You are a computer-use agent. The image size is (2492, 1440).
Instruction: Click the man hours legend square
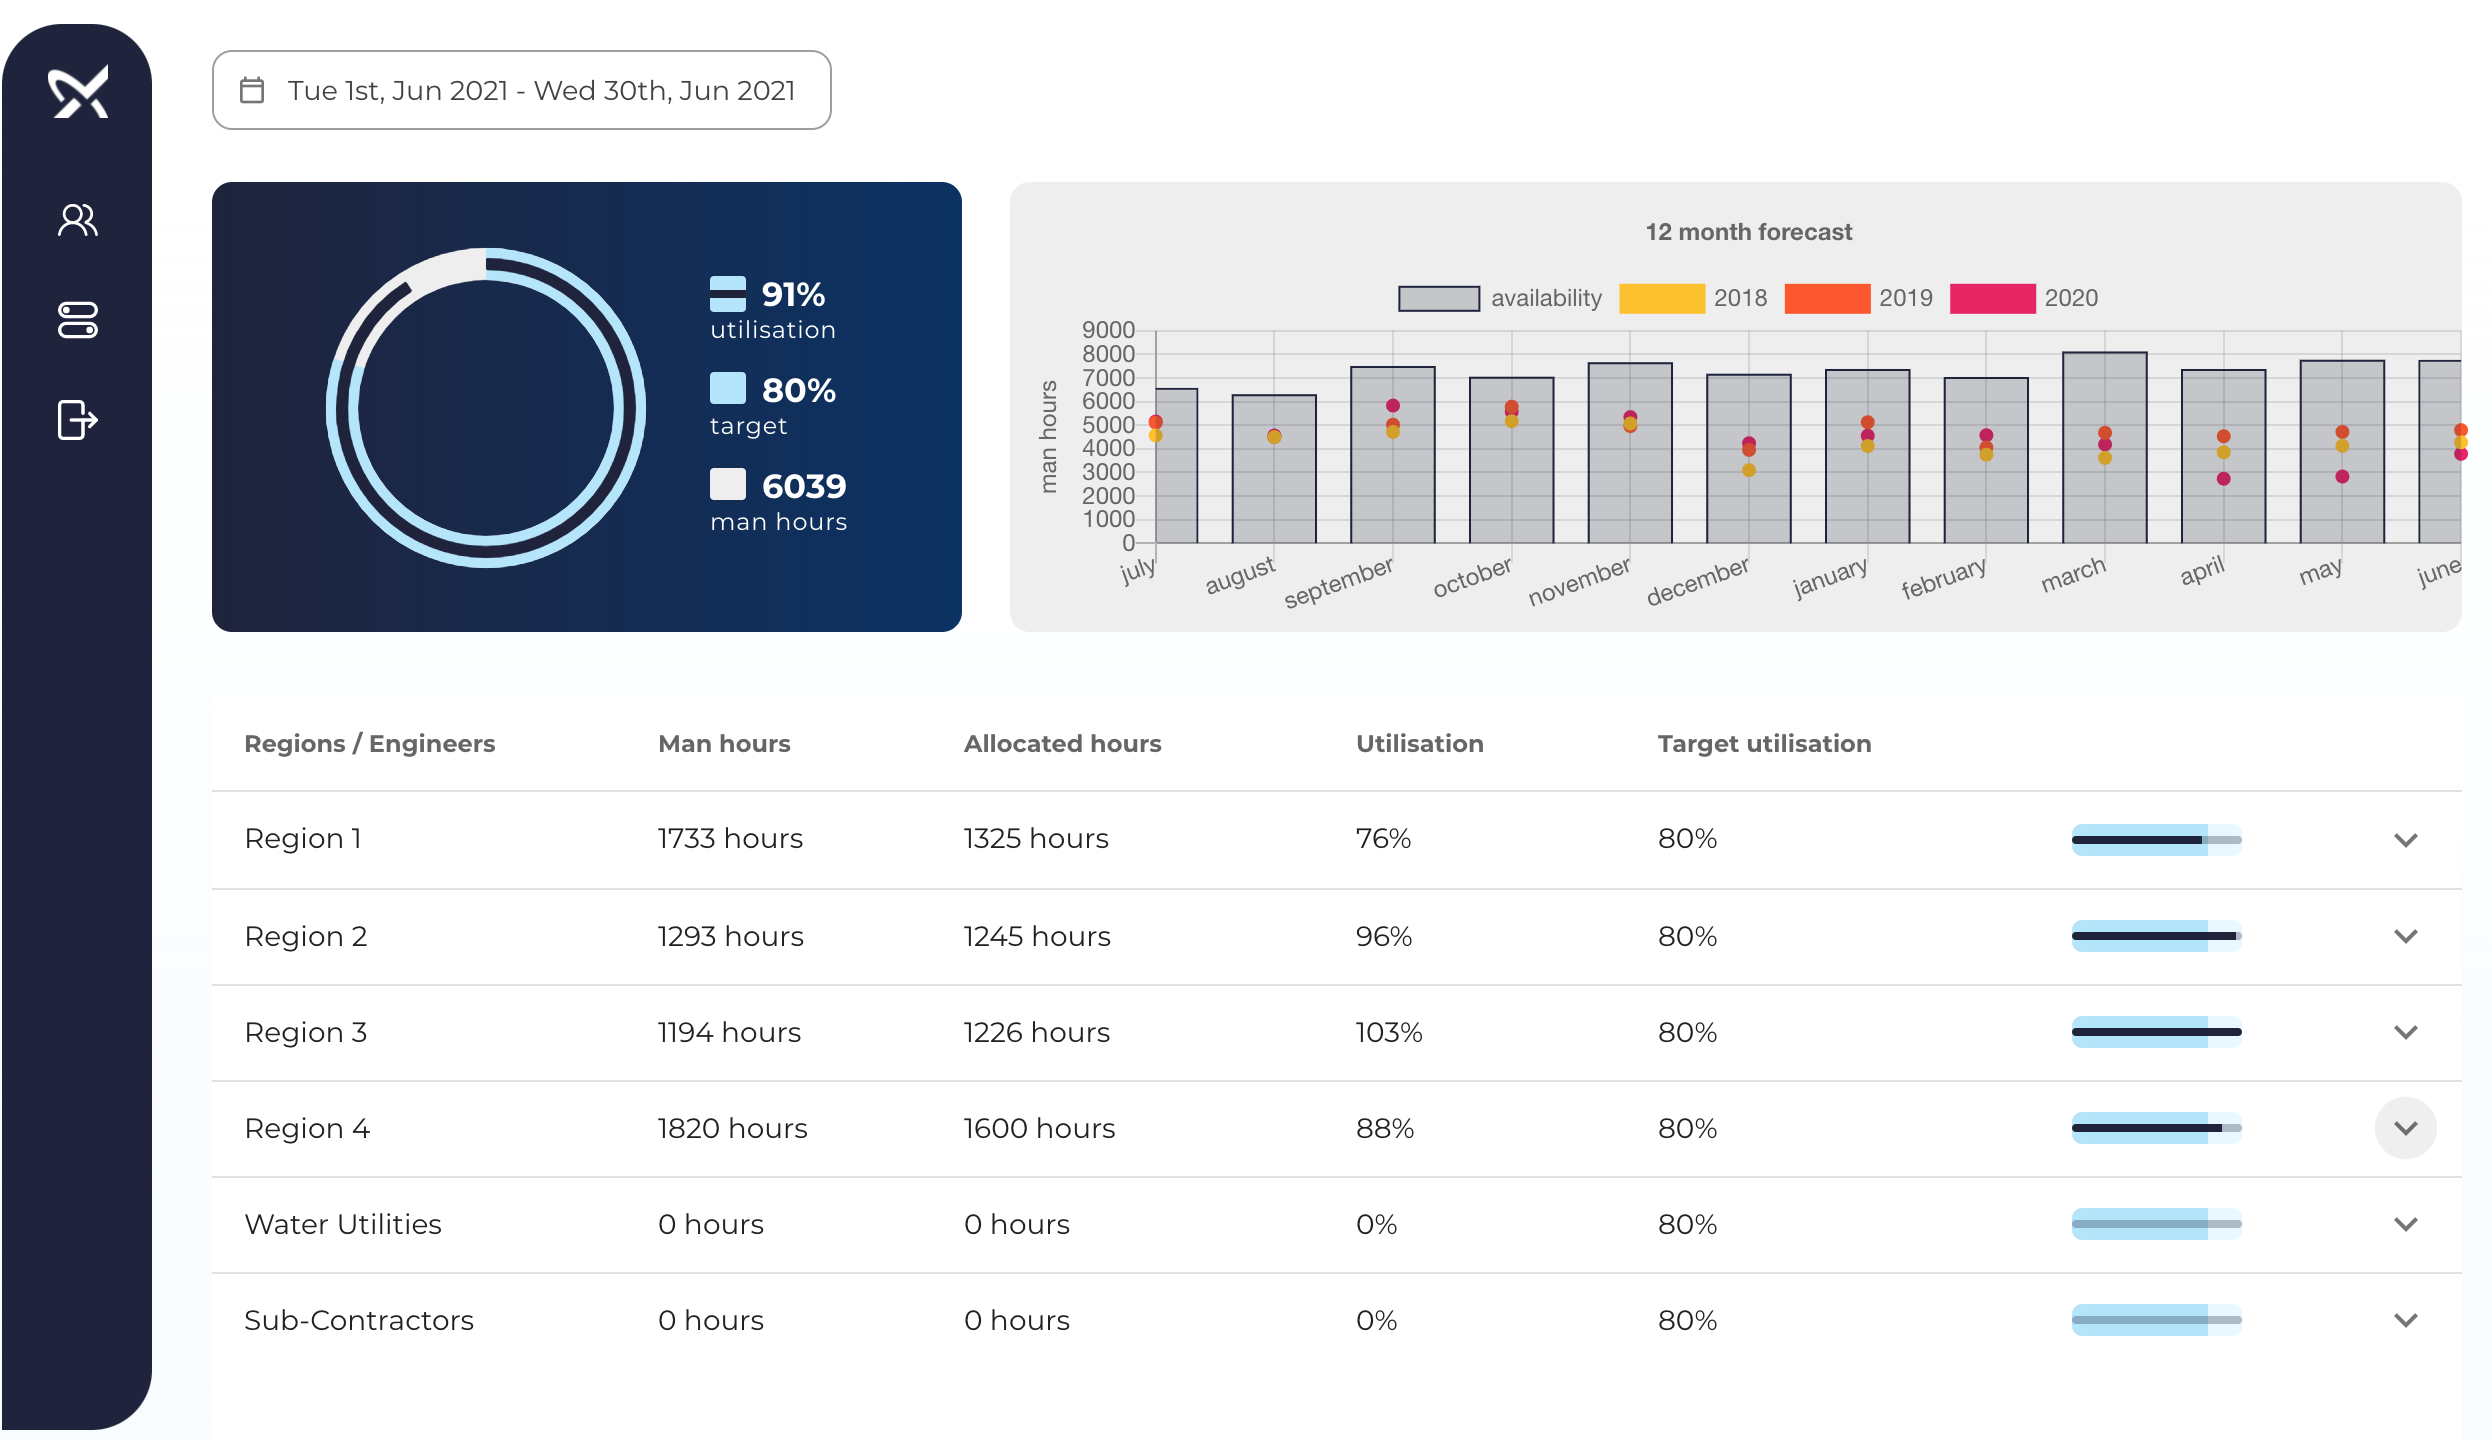(x=727, y=484)
